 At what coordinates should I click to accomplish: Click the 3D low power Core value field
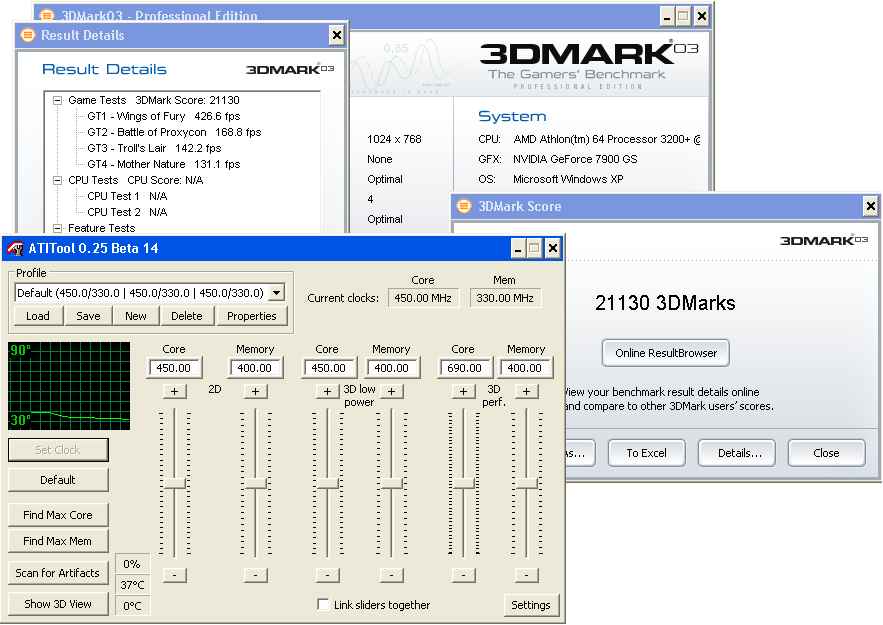[x=329, y=368]
